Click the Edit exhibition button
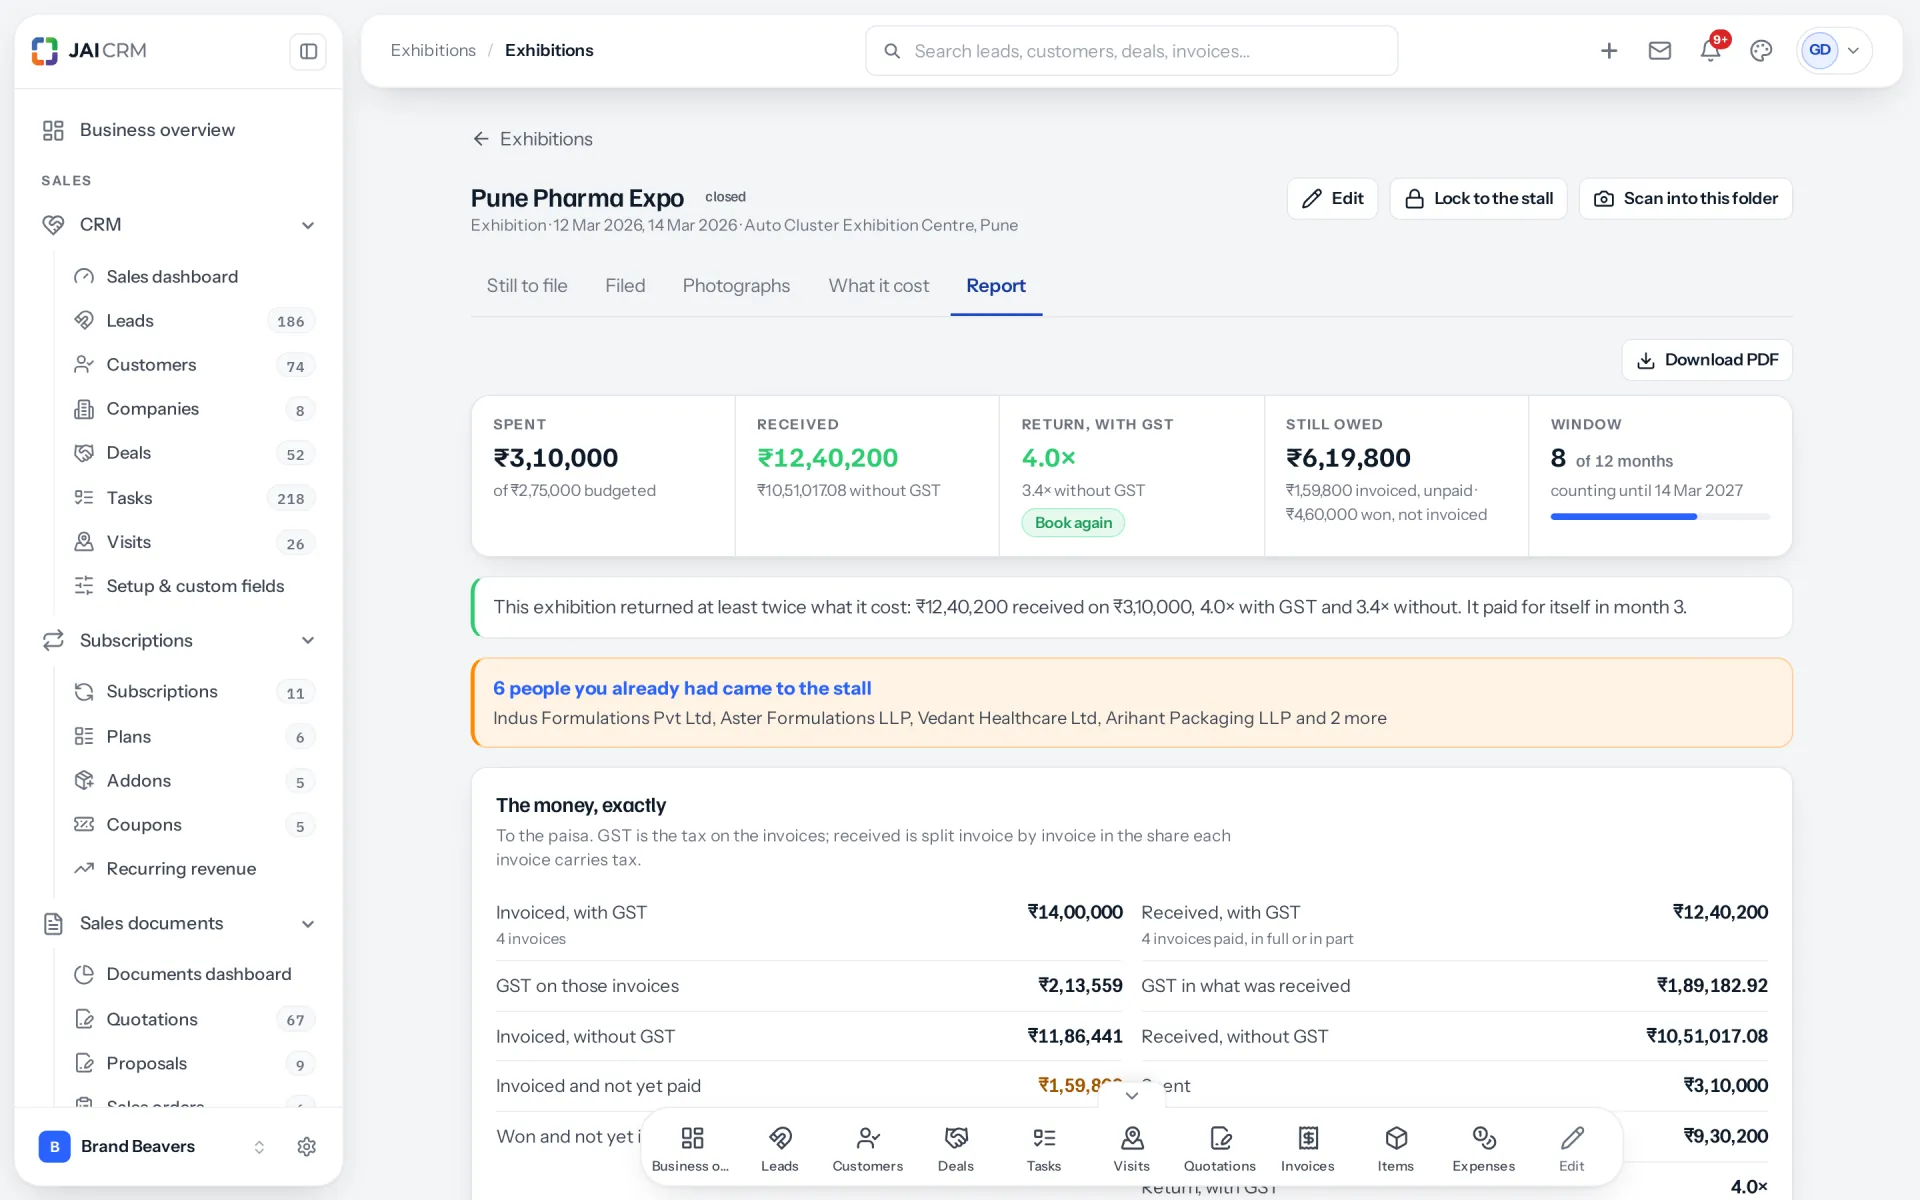The width and height of the screenshot is (1920, 1200). tap(1332, 199)
